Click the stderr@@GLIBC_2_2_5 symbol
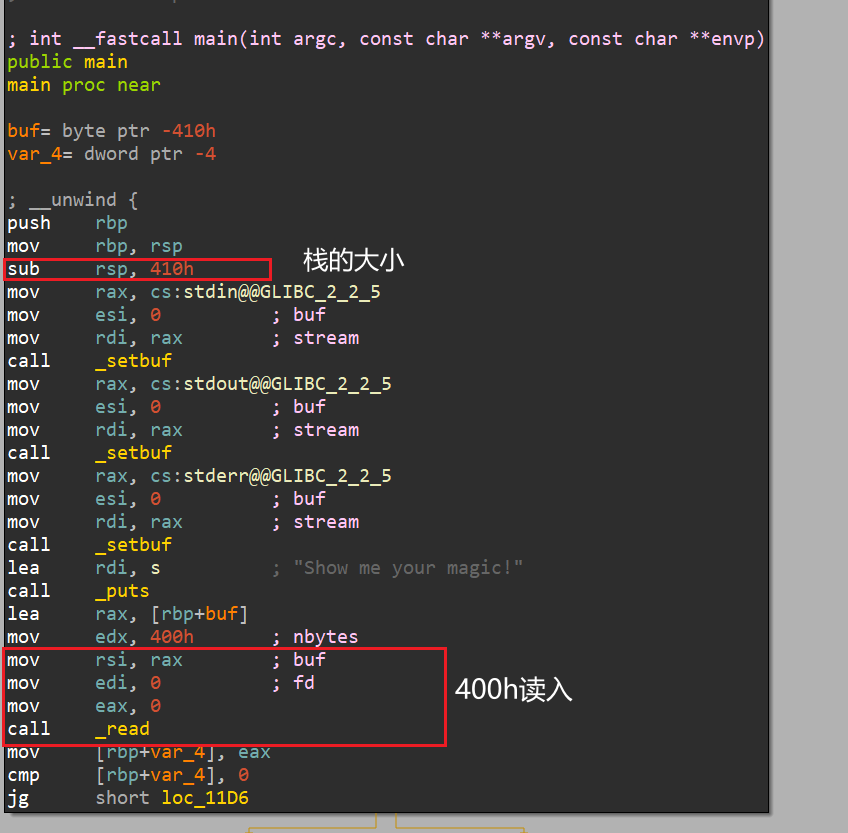The image size is (848, 833). point(287,476)
